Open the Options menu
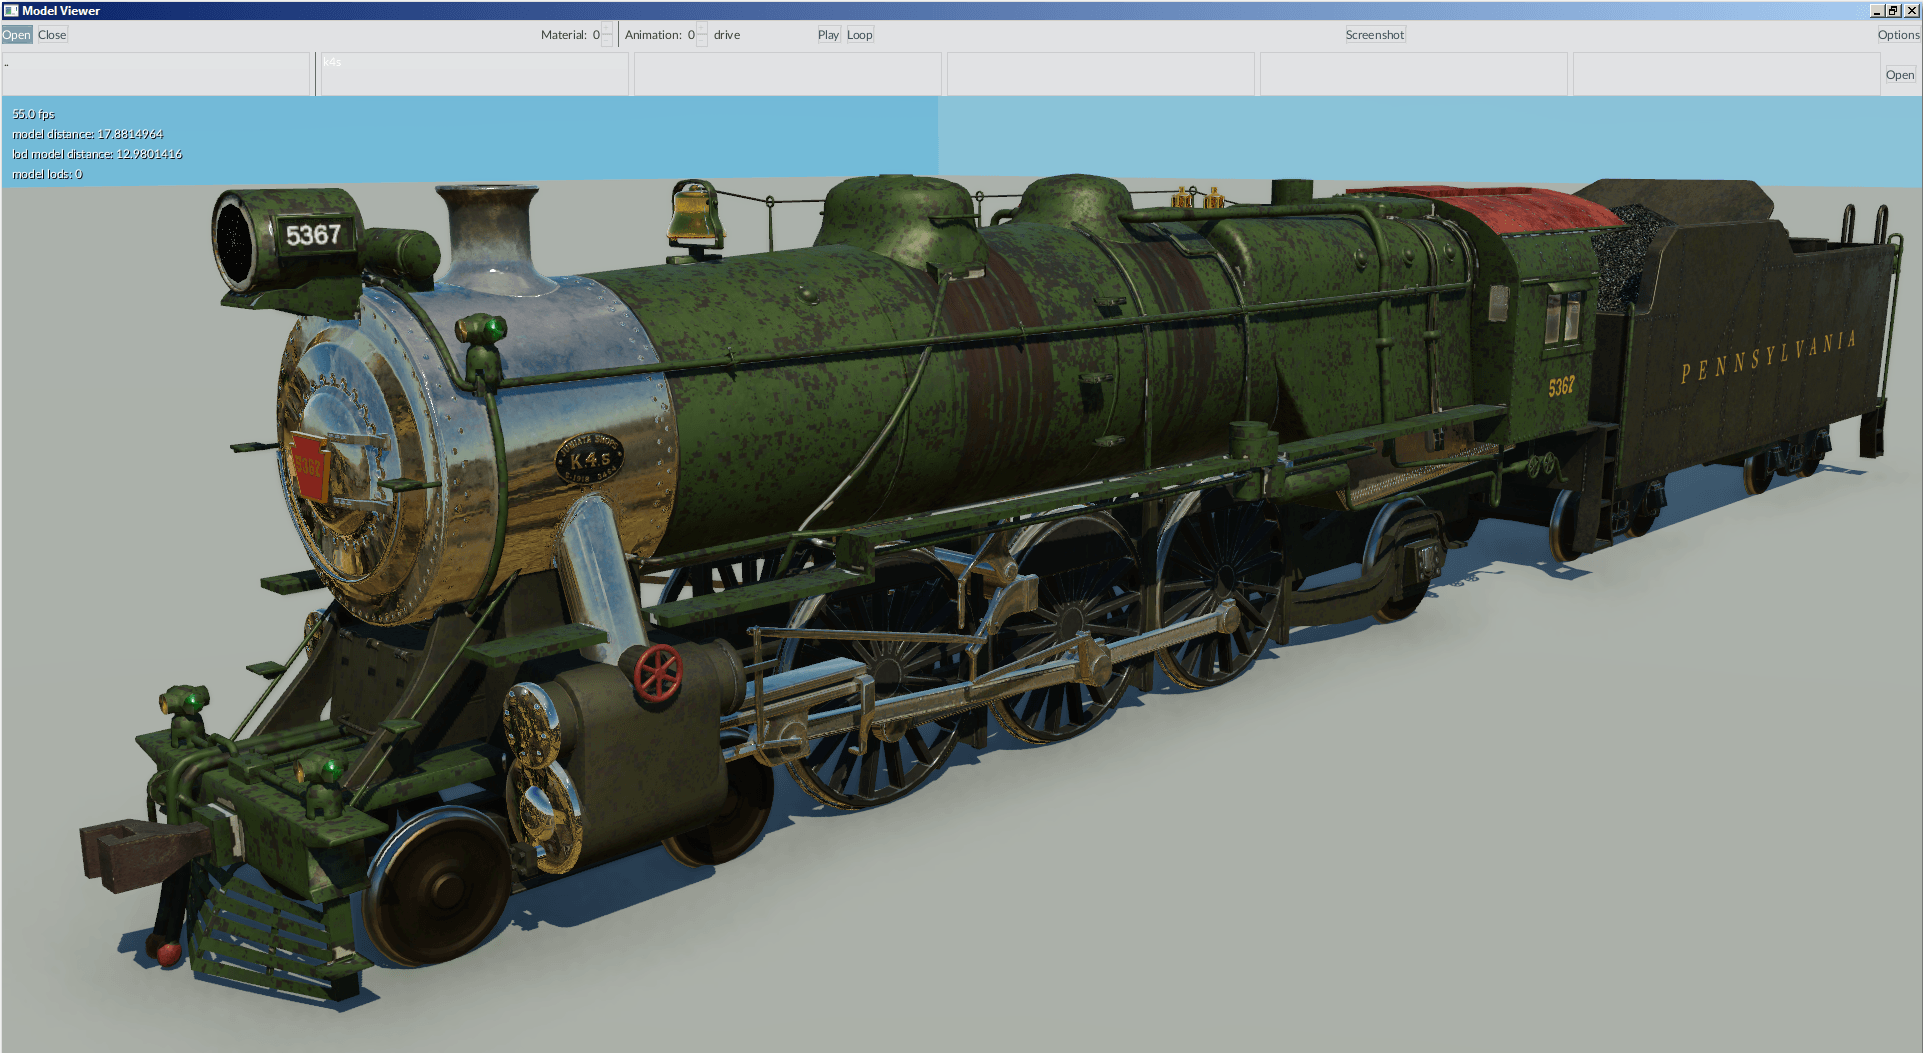Viewport: 1923px width, 1053px height. (1898, 35)
